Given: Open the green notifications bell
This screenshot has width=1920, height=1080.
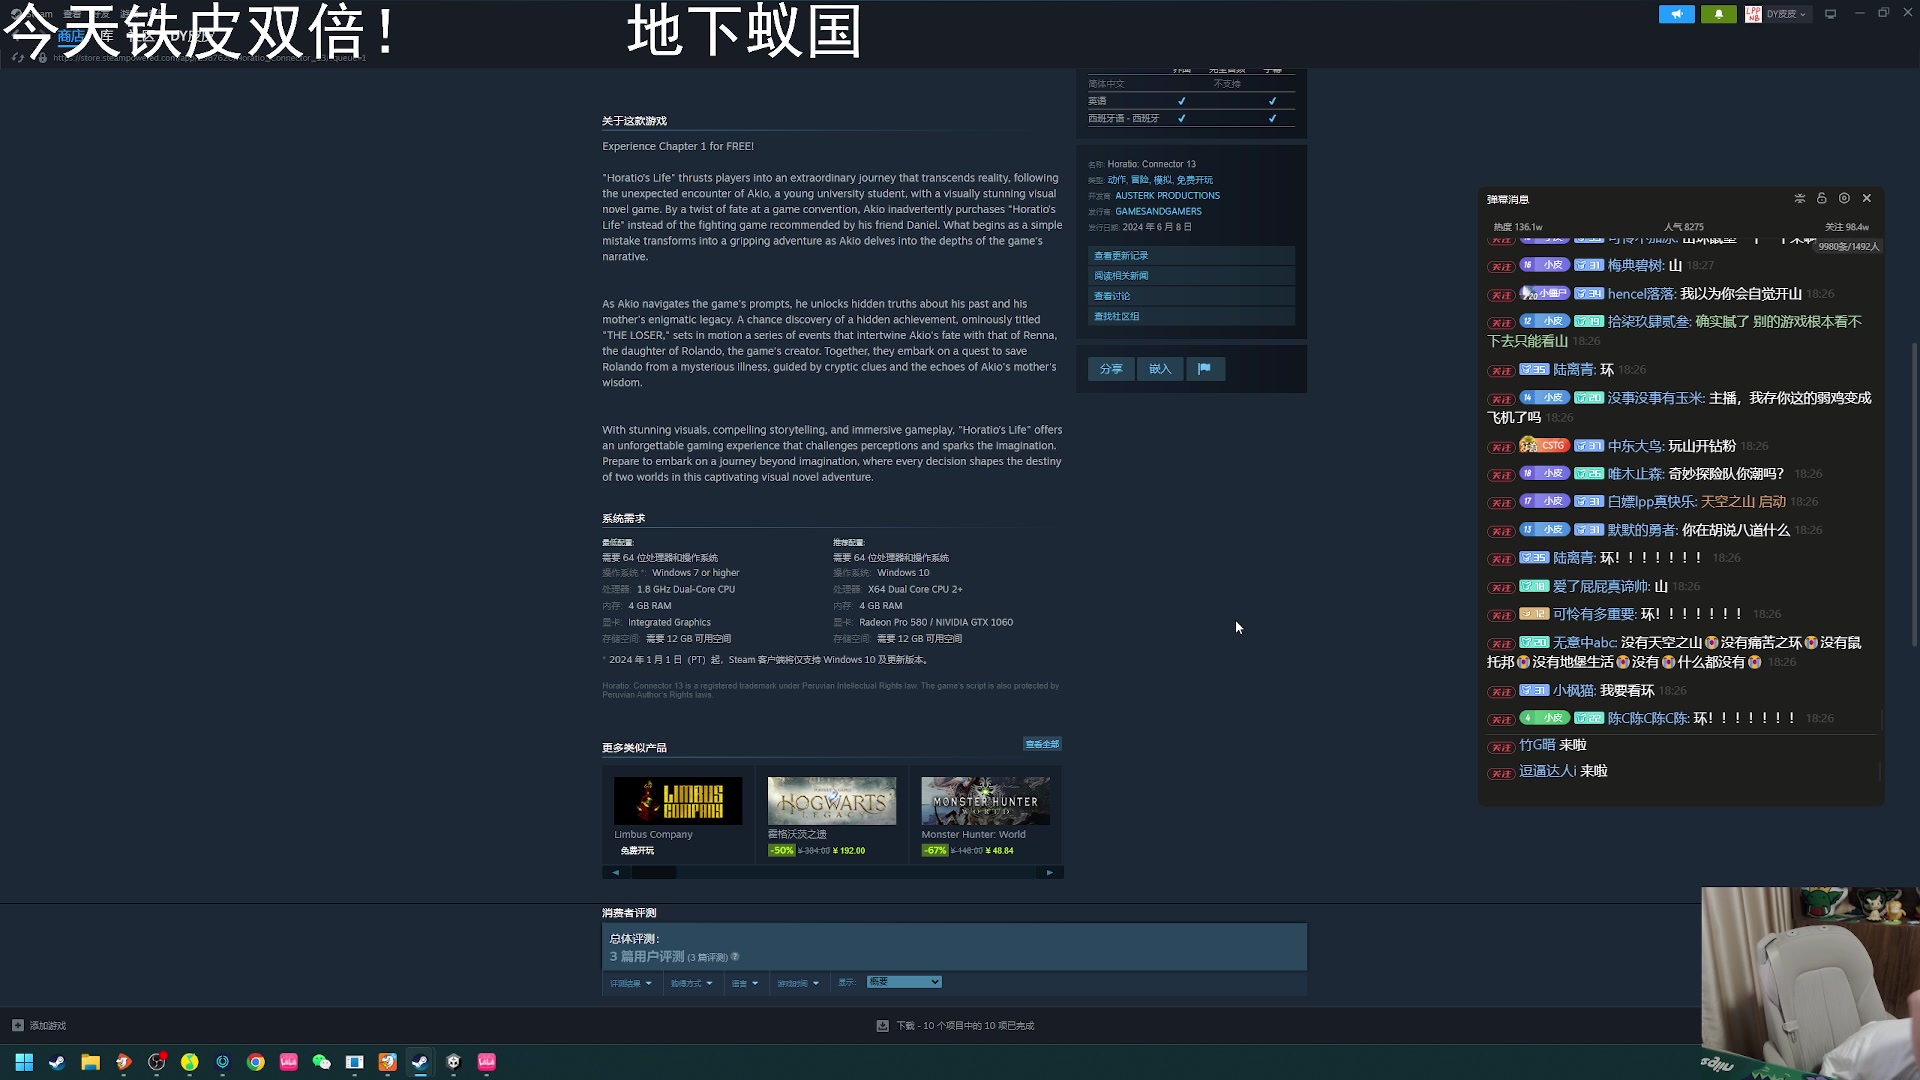Looking at the screenshot, I should (1718, 14).
